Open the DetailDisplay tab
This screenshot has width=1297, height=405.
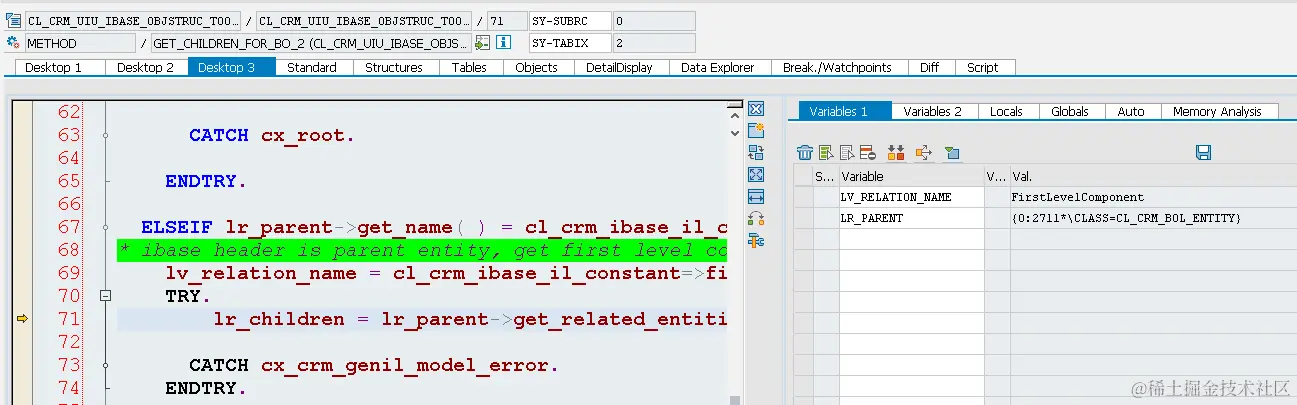tap(619, 67)
